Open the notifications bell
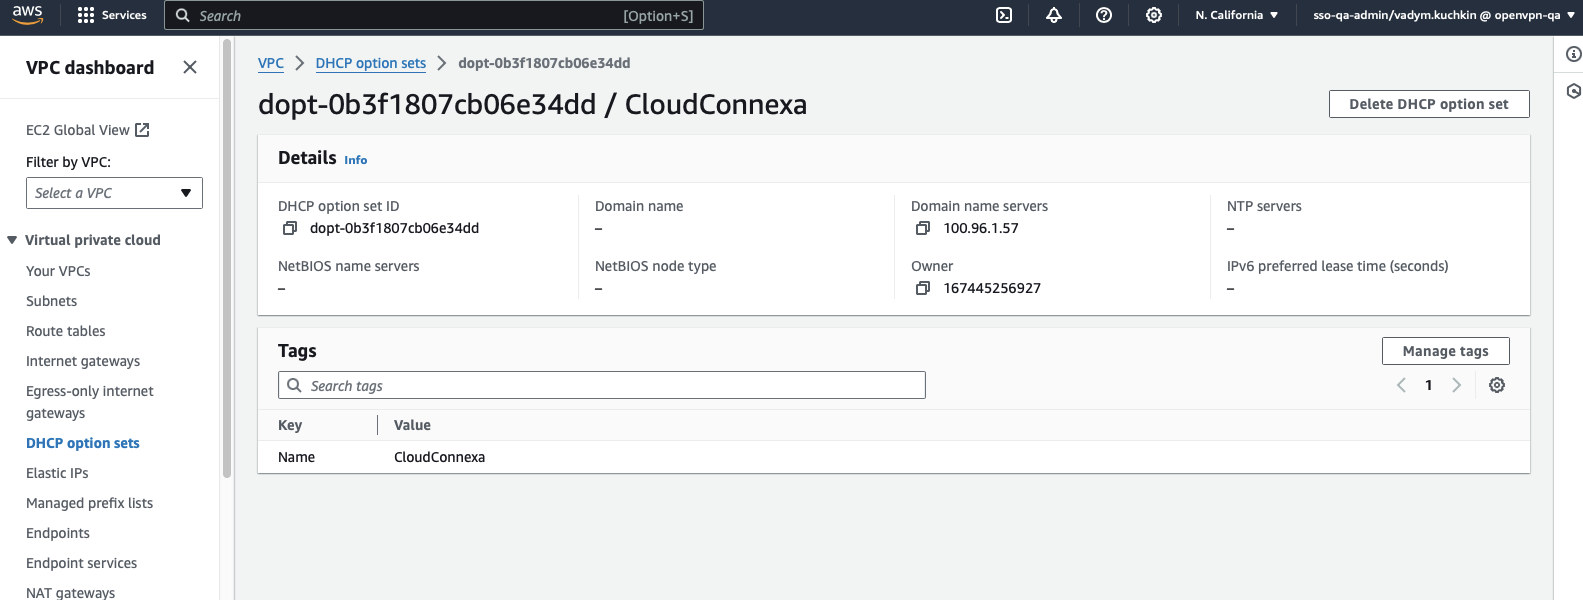The height and width of the screenshot is (600, 1583). click(x=1054, y=15)
